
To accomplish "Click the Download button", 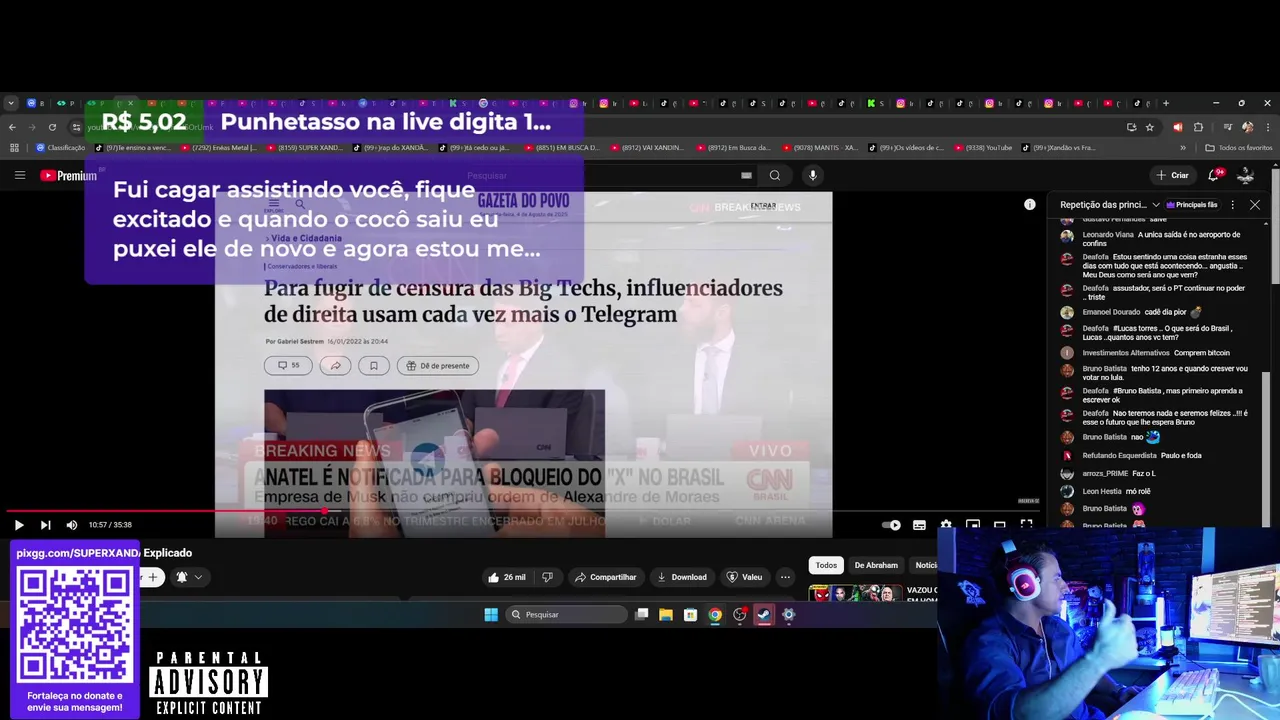I will pyautogui.click(x=682, y=577).
